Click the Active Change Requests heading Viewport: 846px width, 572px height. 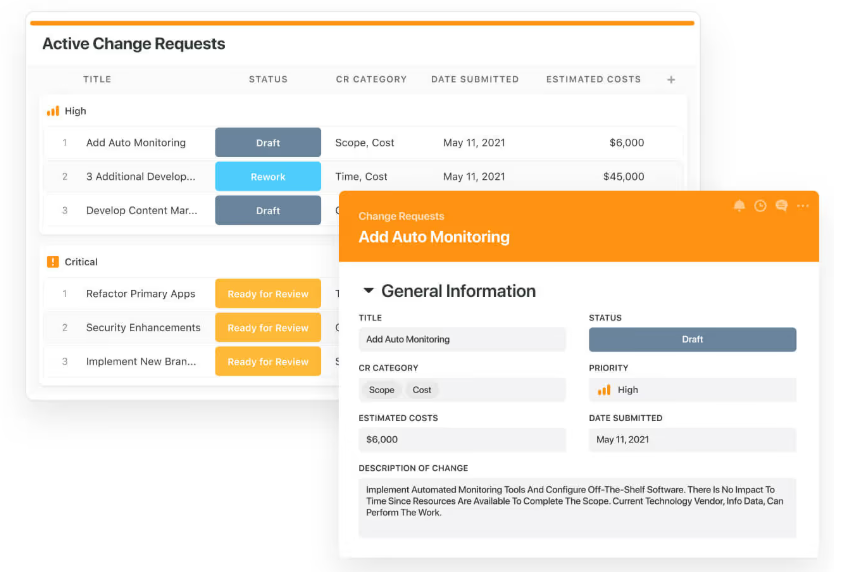134,44
